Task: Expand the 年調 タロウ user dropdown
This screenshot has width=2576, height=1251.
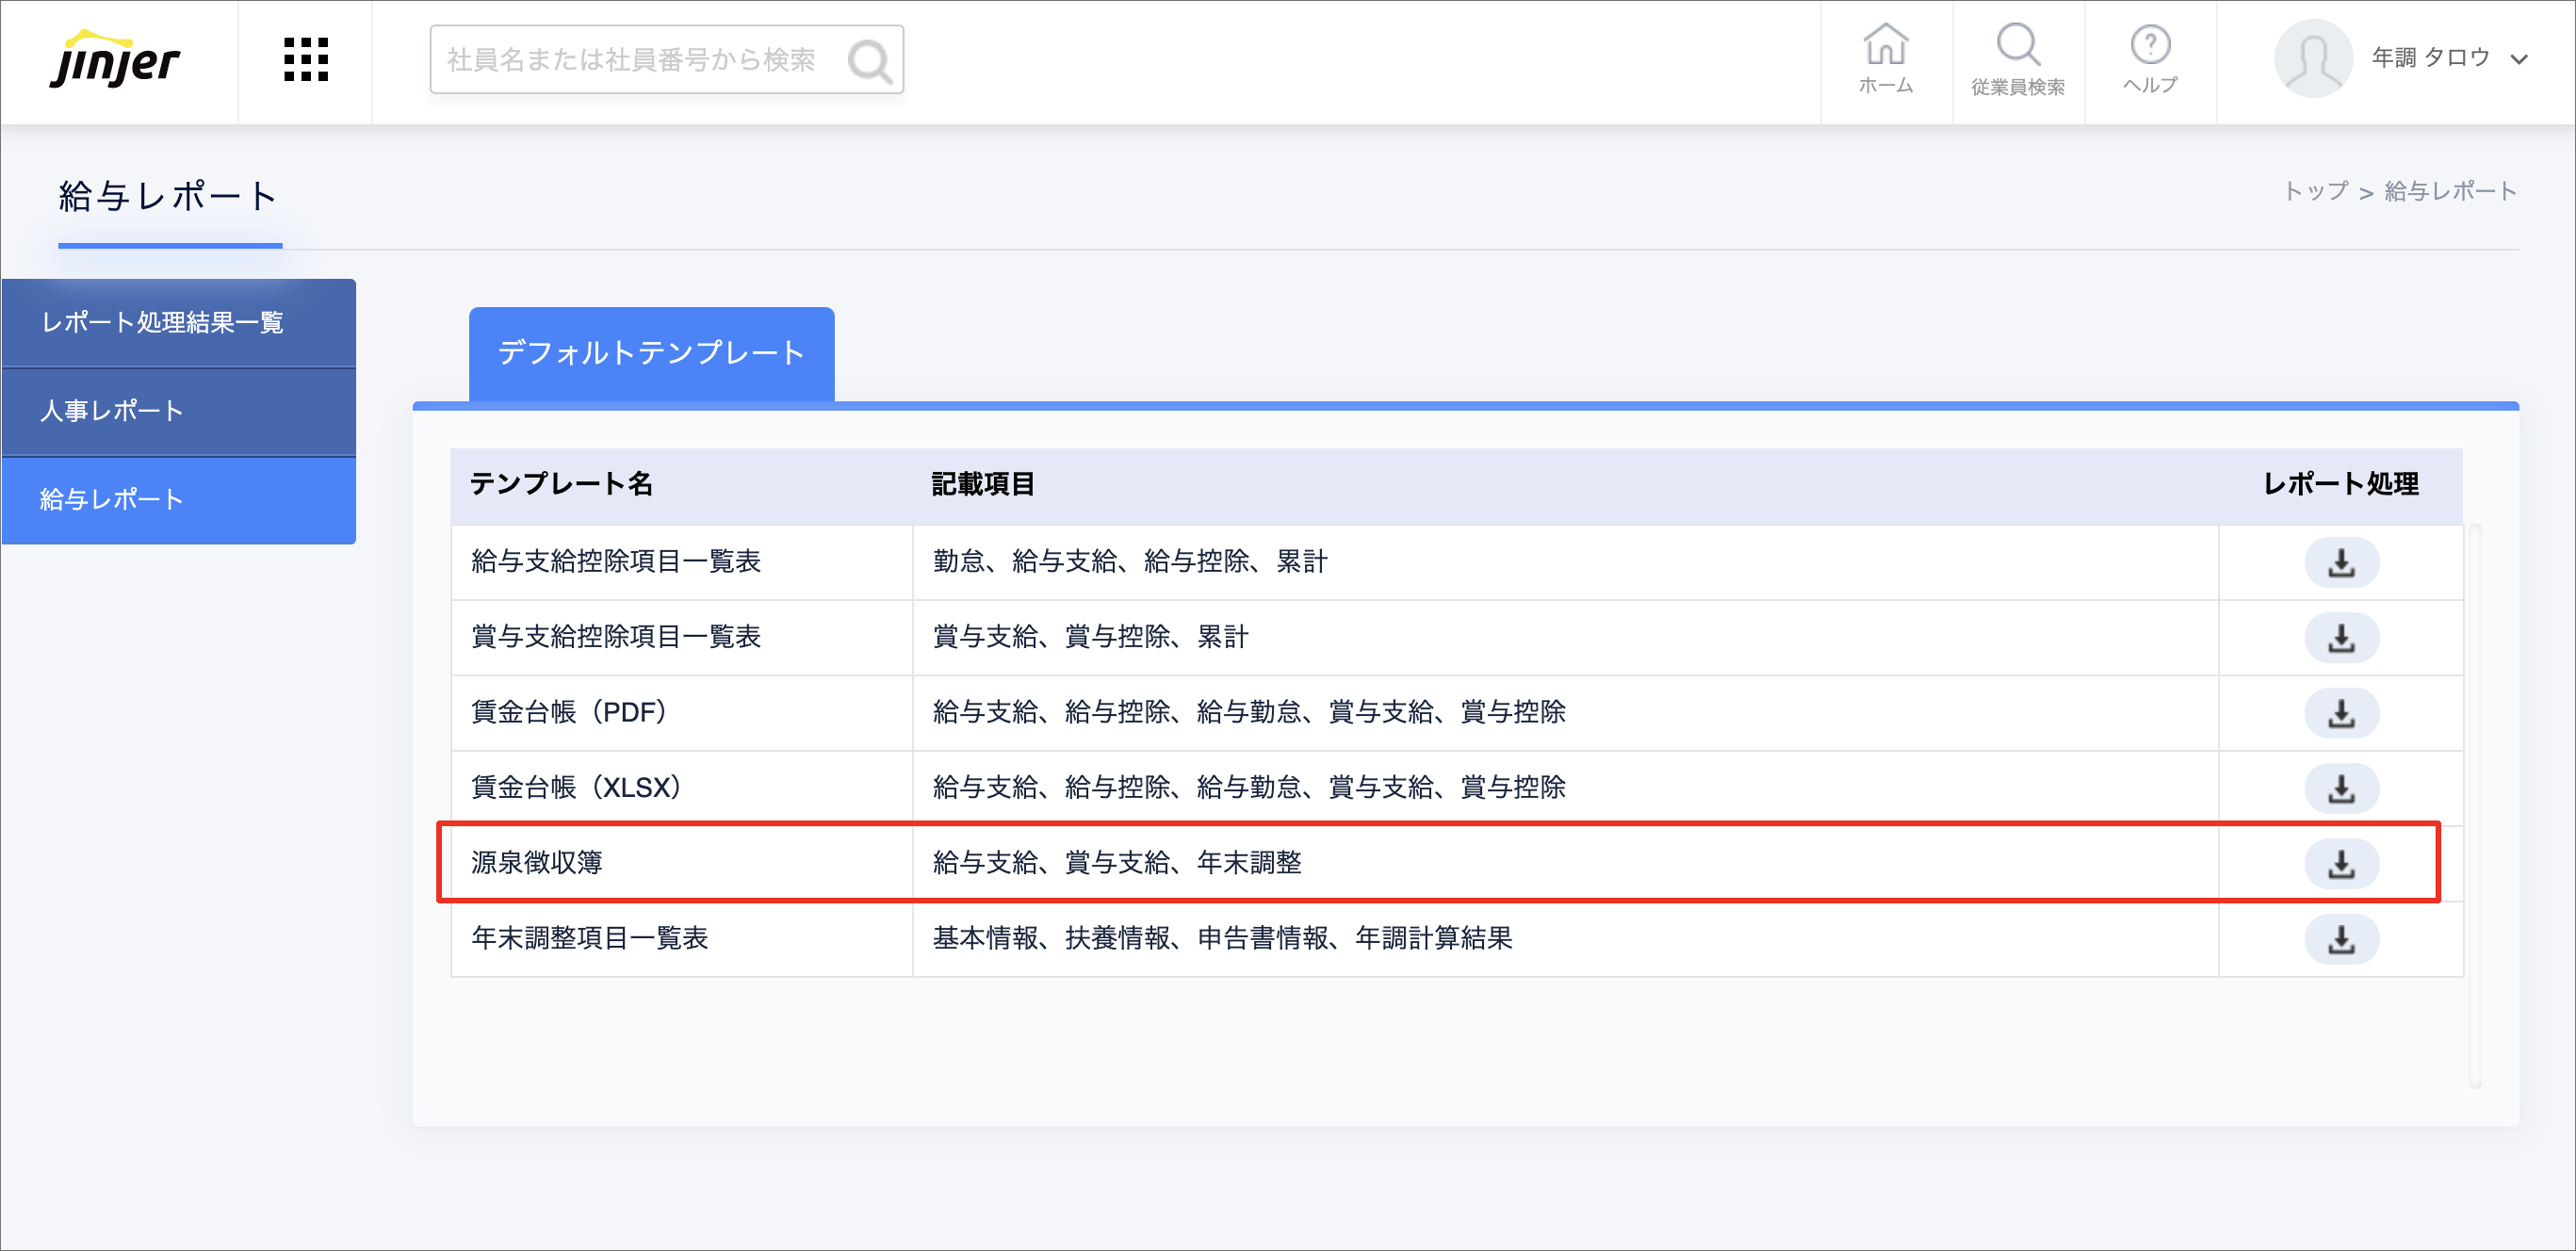Action: pyautogui.click(x=2518, y=59)
